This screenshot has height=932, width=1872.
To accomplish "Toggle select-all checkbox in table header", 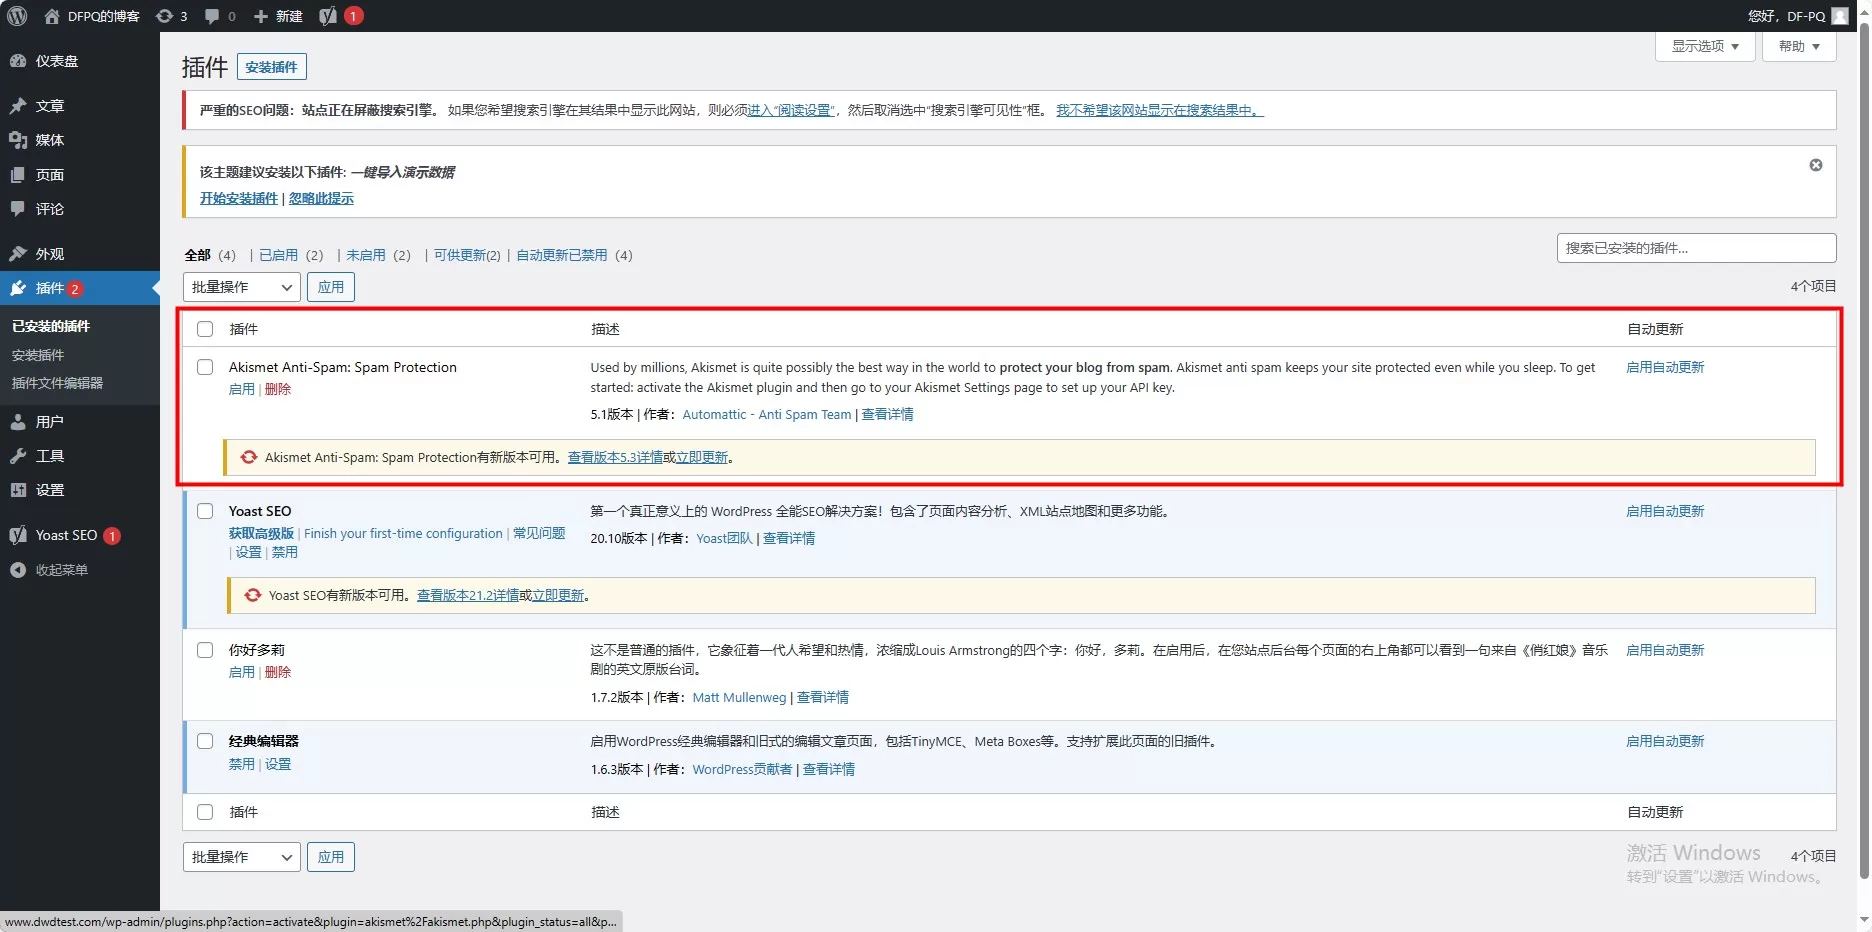I will [x=205, y=329].
